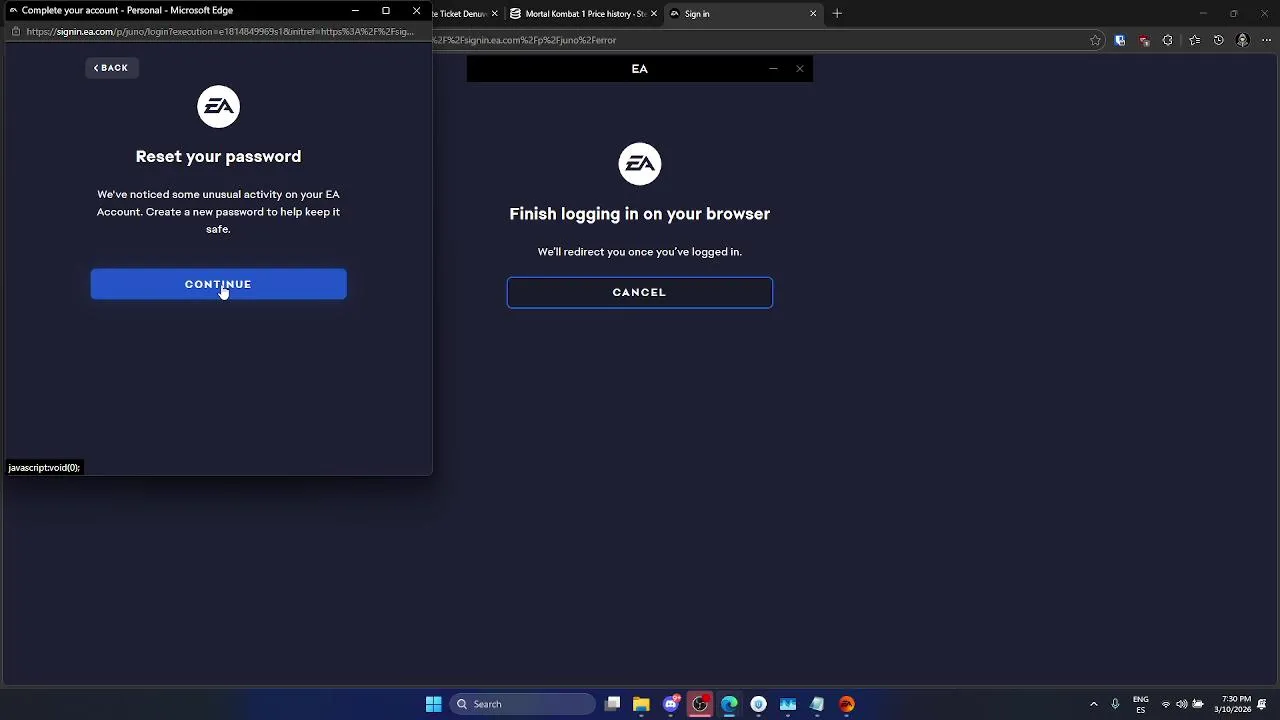This screenshot has width=1280, height=720.
Task: Open Task View on the taskbar
Action: (x=612, y=704)
